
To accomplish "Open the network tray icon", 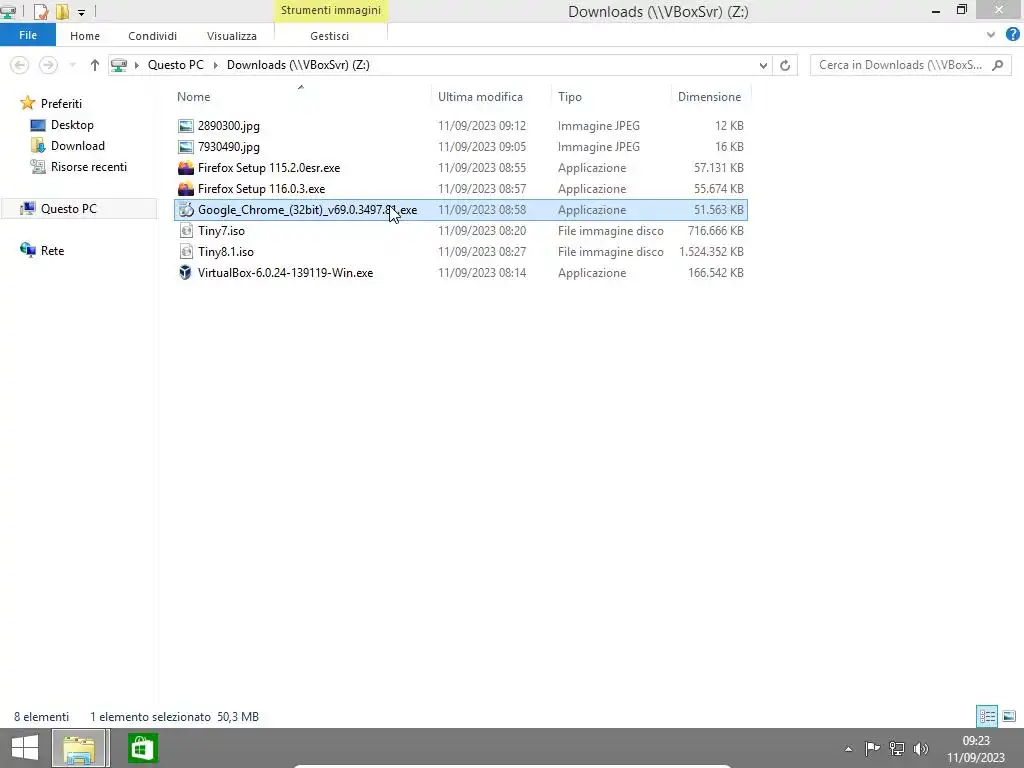I will tap(897, 748).
